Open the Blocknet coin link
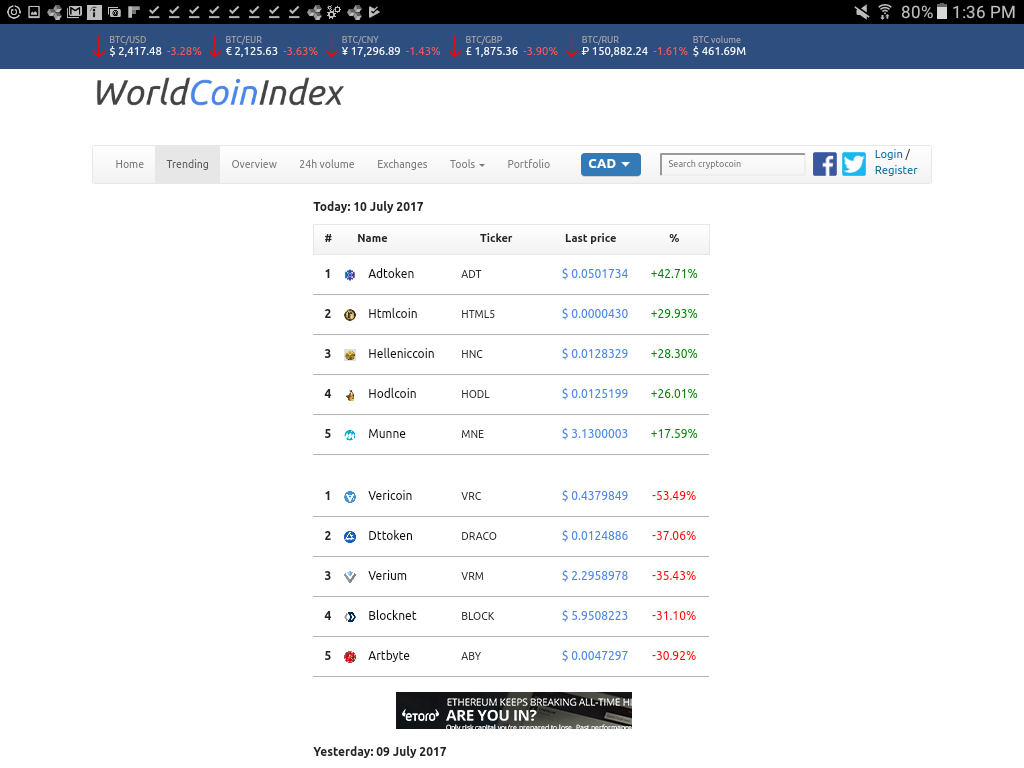This screenshot has height=768, width=1024. point(392,616)
